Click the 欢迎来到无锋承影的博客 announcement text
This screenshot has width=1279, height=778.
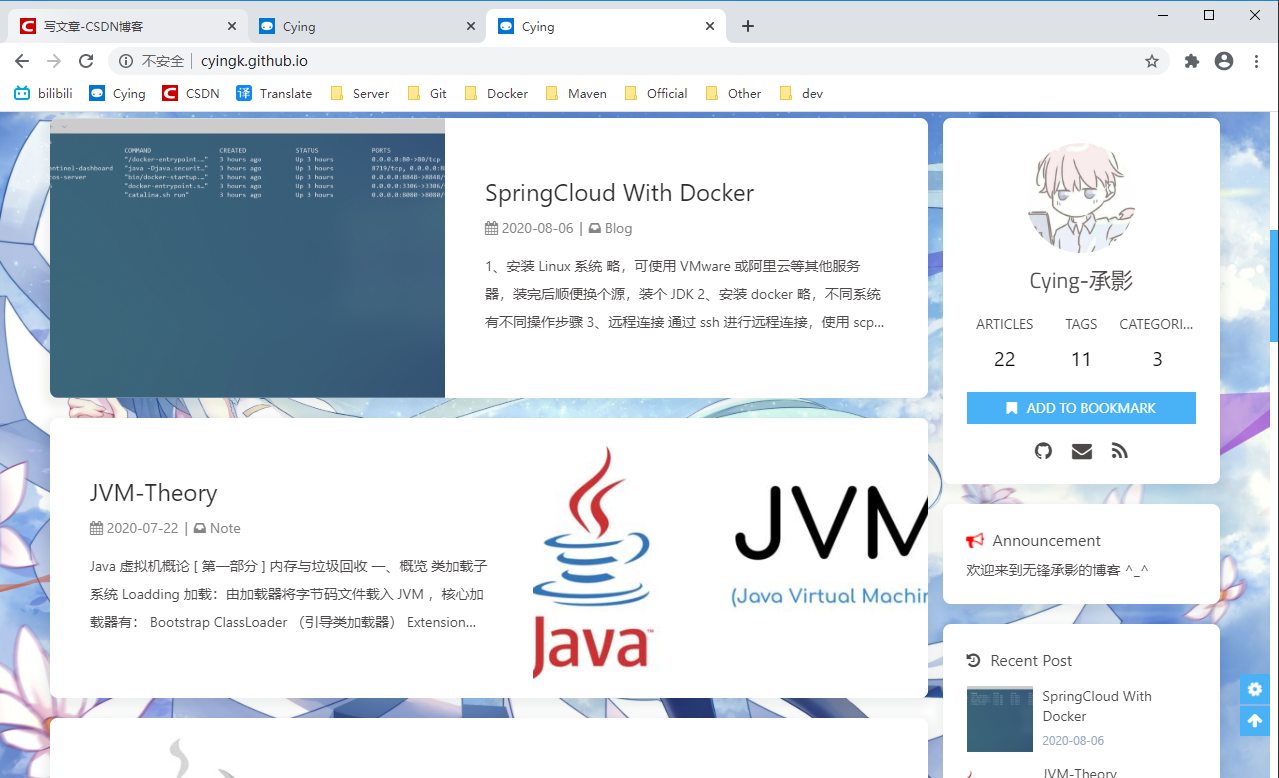point(1057,570)
